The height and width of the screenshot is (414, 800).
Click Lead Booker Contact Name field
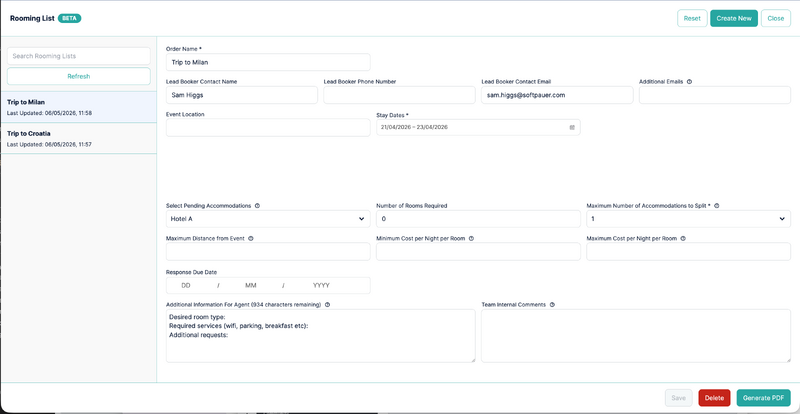point(242,95)
